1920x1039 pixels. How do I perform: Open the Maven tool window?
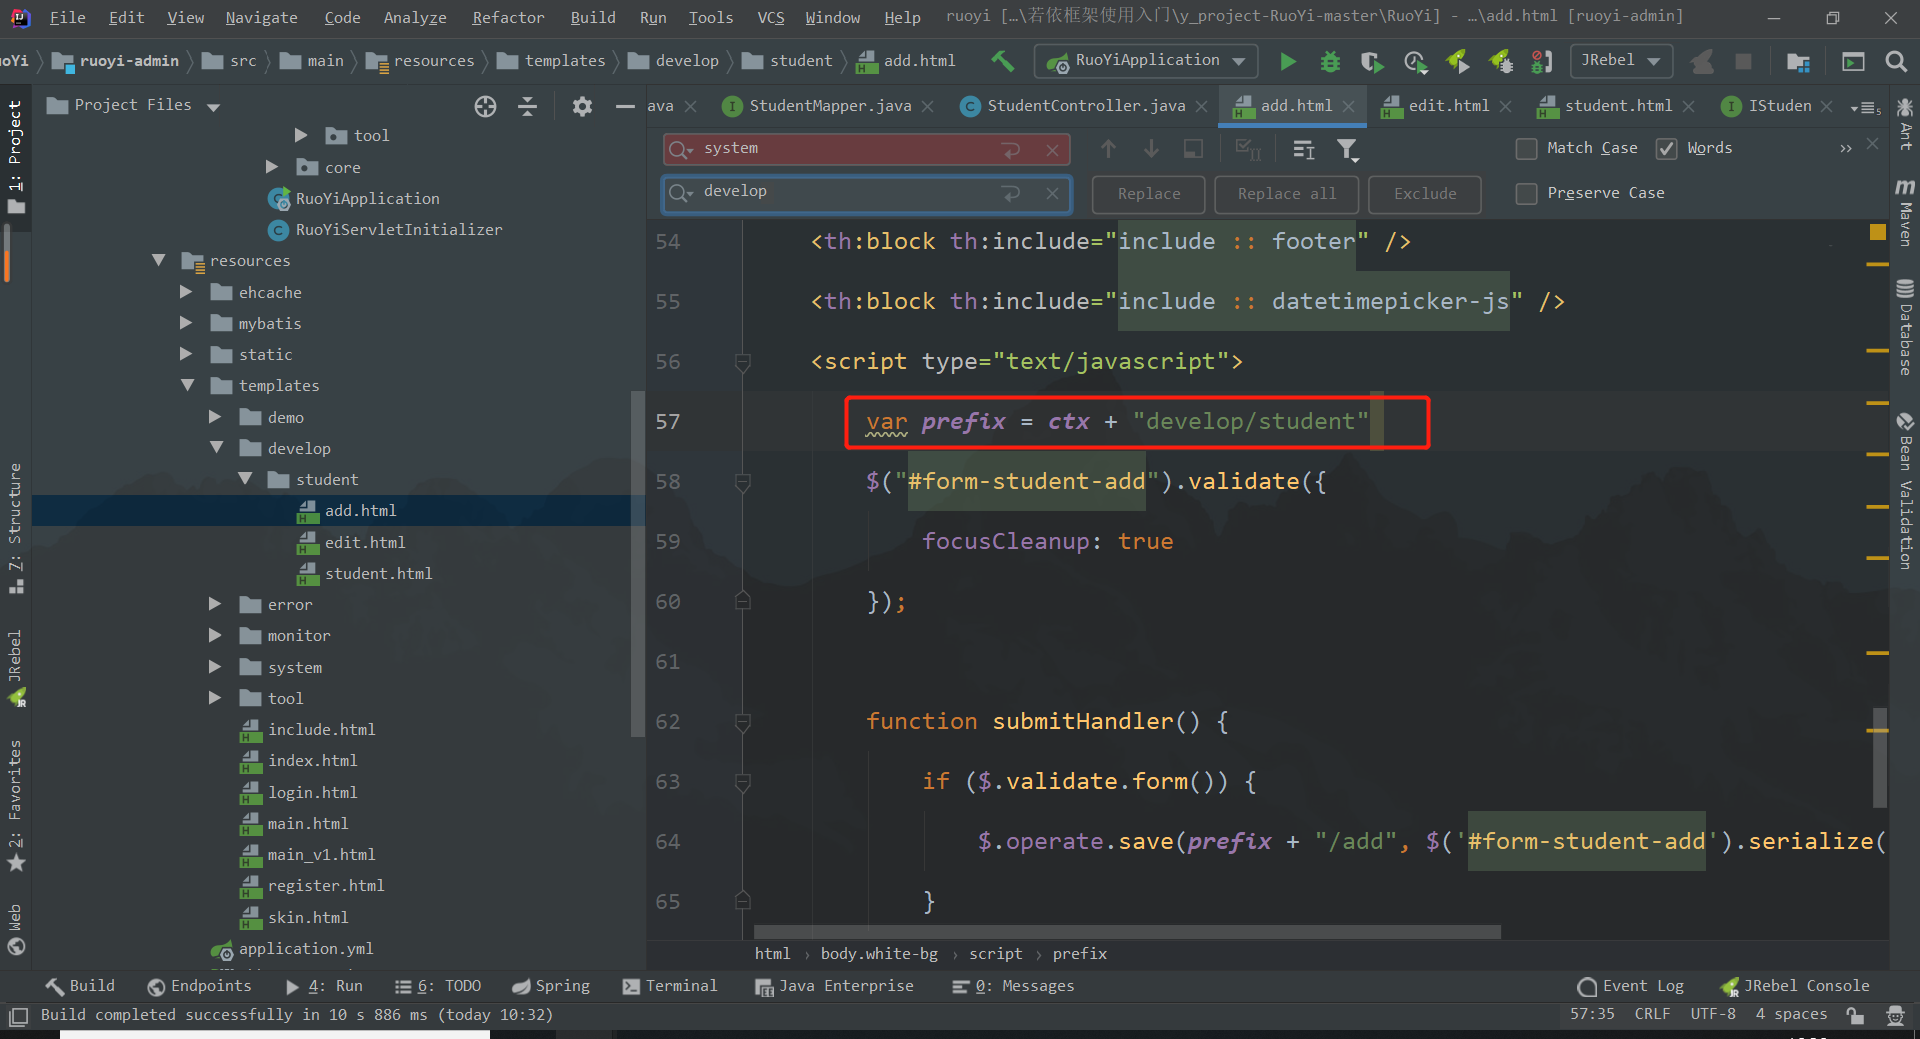pos(1905,212)
